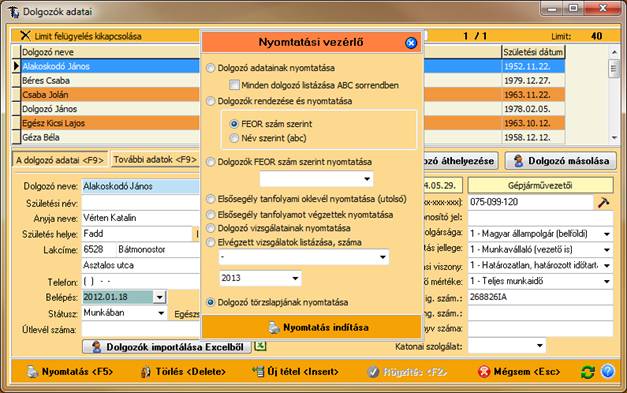Open the Munkavállaló (vezető is) dropdown

point(607,249)
